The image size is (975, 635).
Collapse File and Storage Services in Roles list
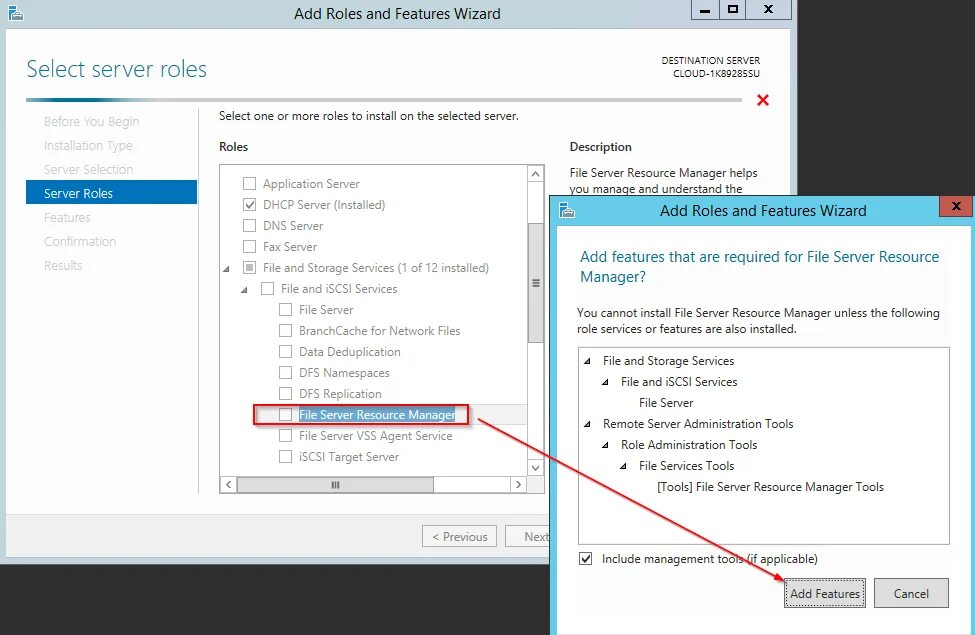[226, 269]
